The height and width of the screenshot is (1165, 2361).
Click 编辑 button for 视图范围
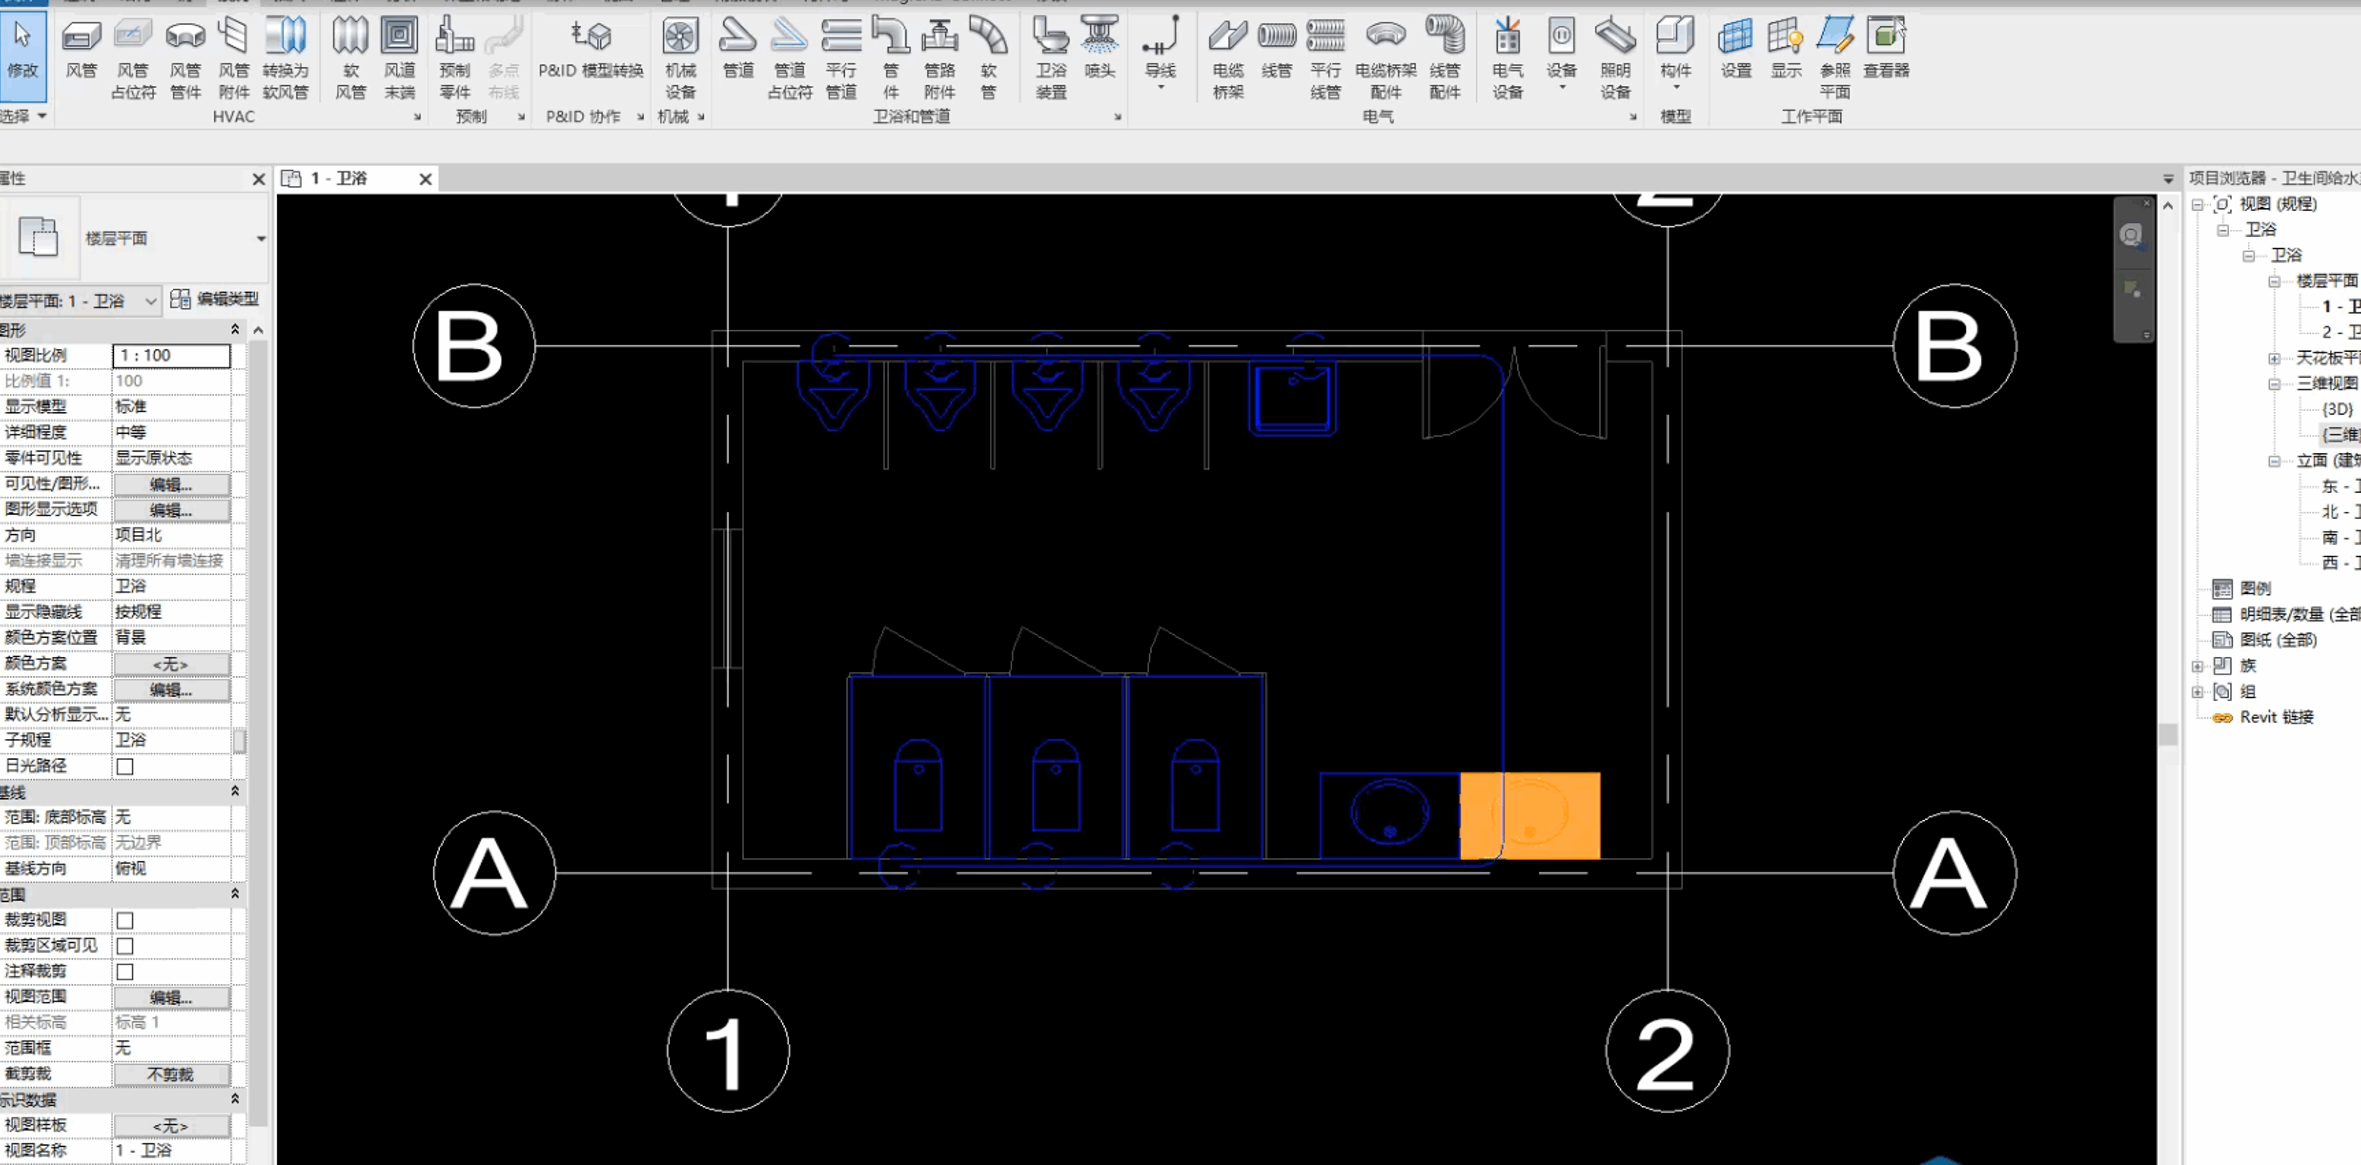(x=171, y=997)
